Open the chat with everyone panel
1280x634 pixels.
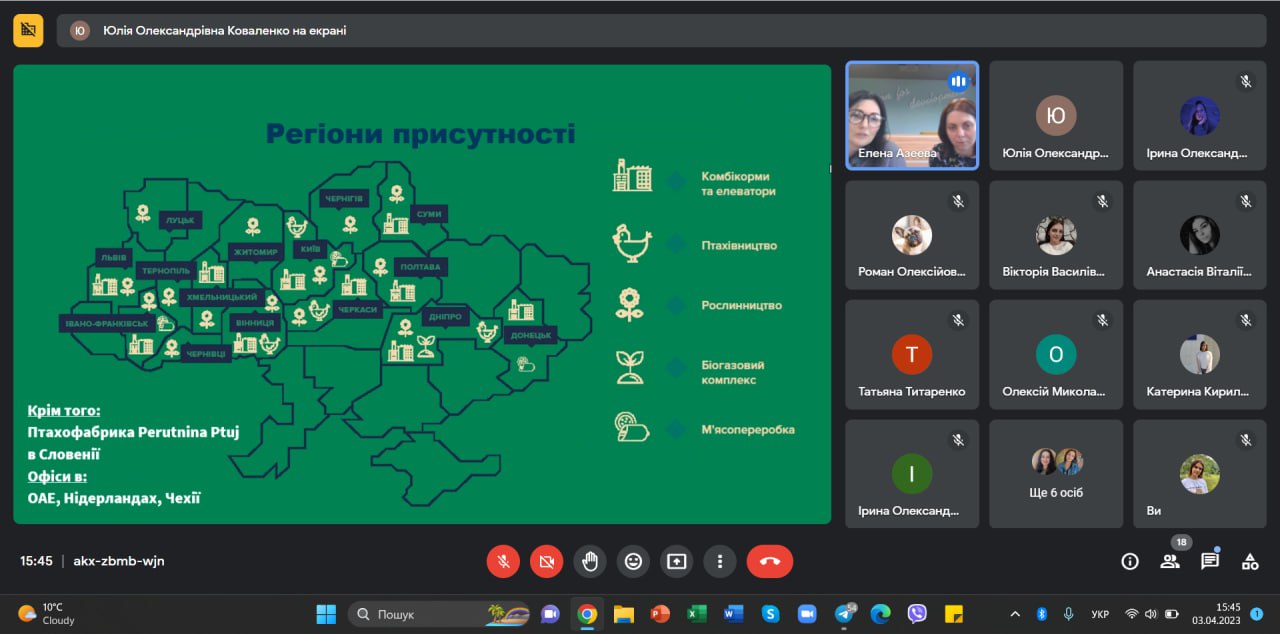coord(1210,561)
